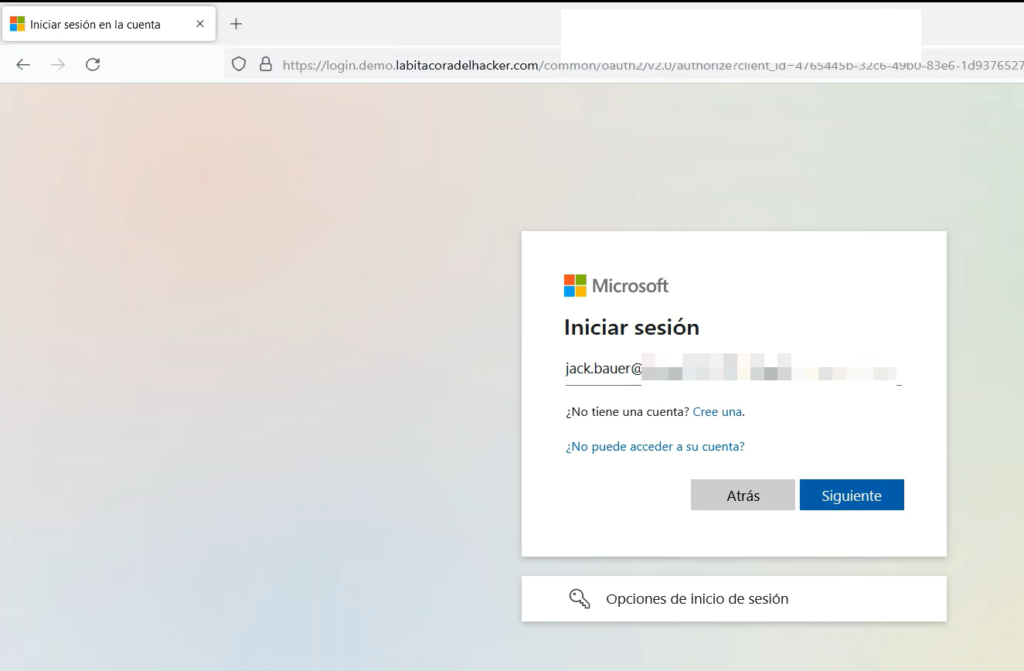Click the Atrás button

tap(743, 495)
